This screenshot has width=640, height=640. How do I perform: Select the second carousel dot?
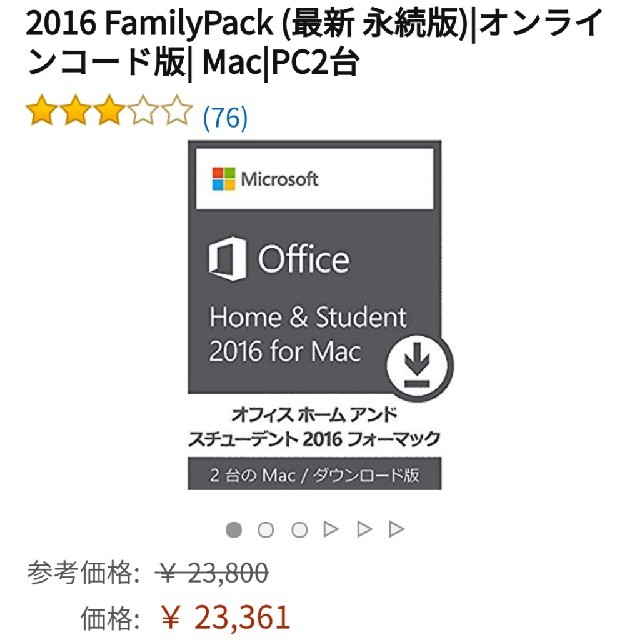pyautogui.click(x=266, y=530)
